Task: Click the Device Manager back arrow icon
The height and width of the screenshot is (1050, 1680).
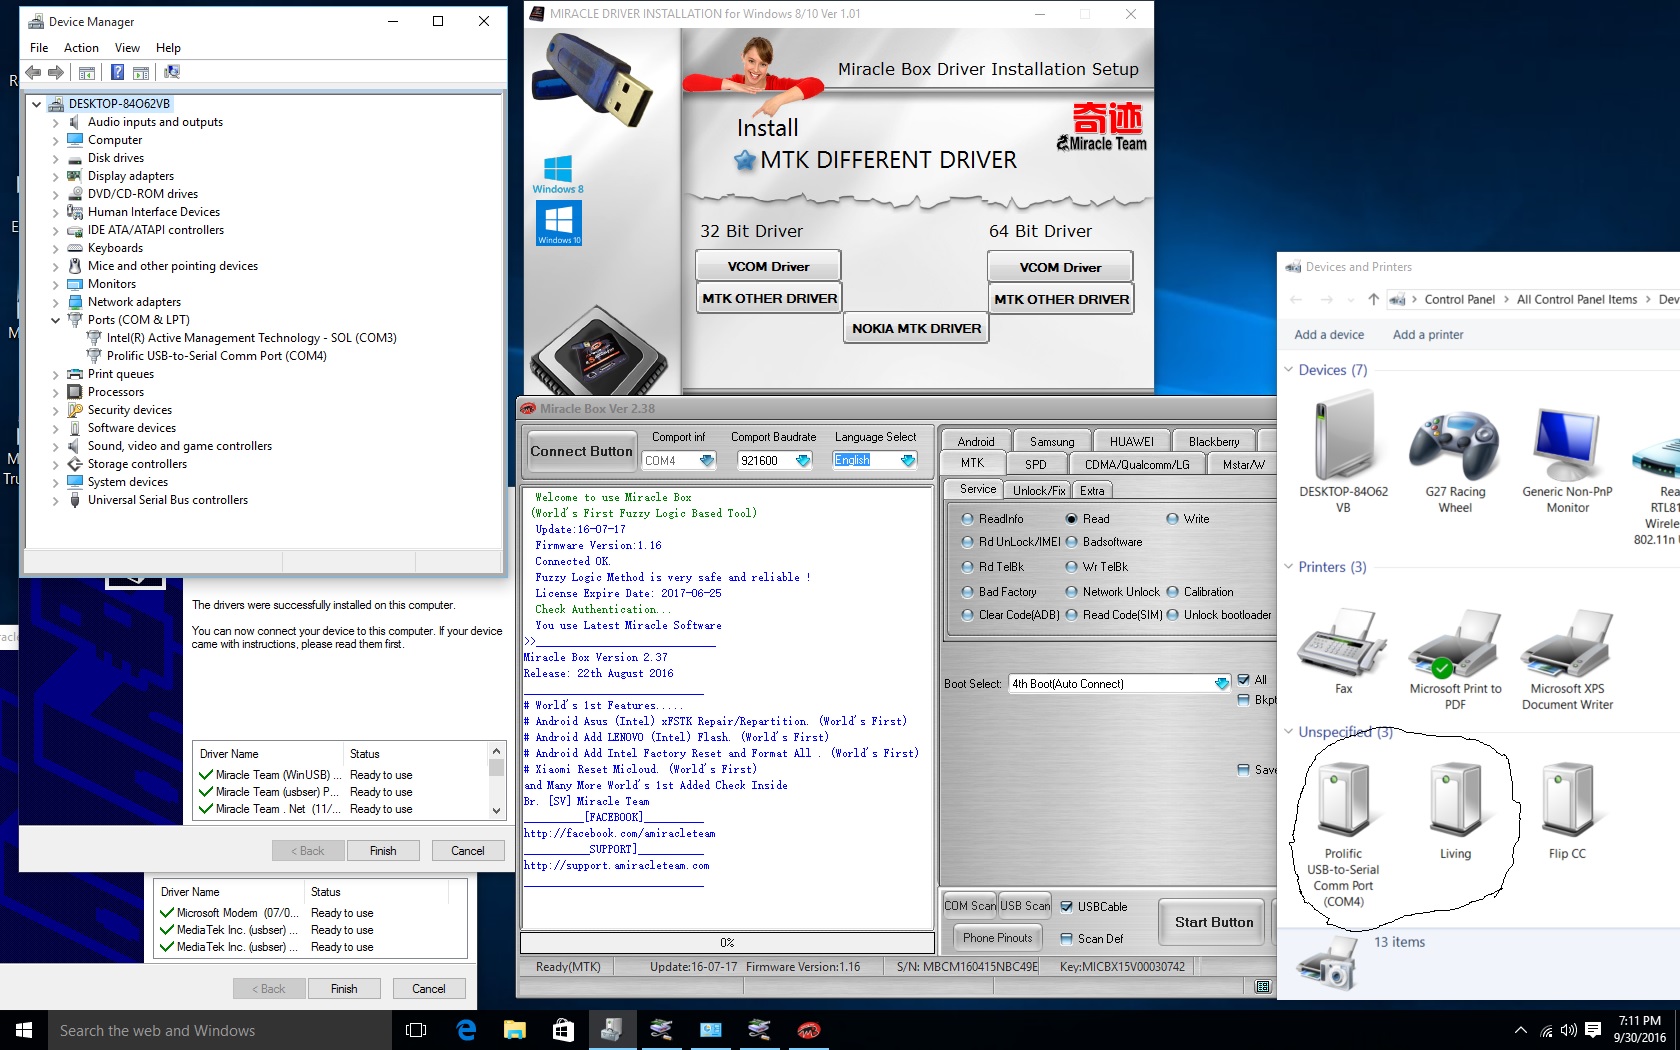Action: click(33, 72)
